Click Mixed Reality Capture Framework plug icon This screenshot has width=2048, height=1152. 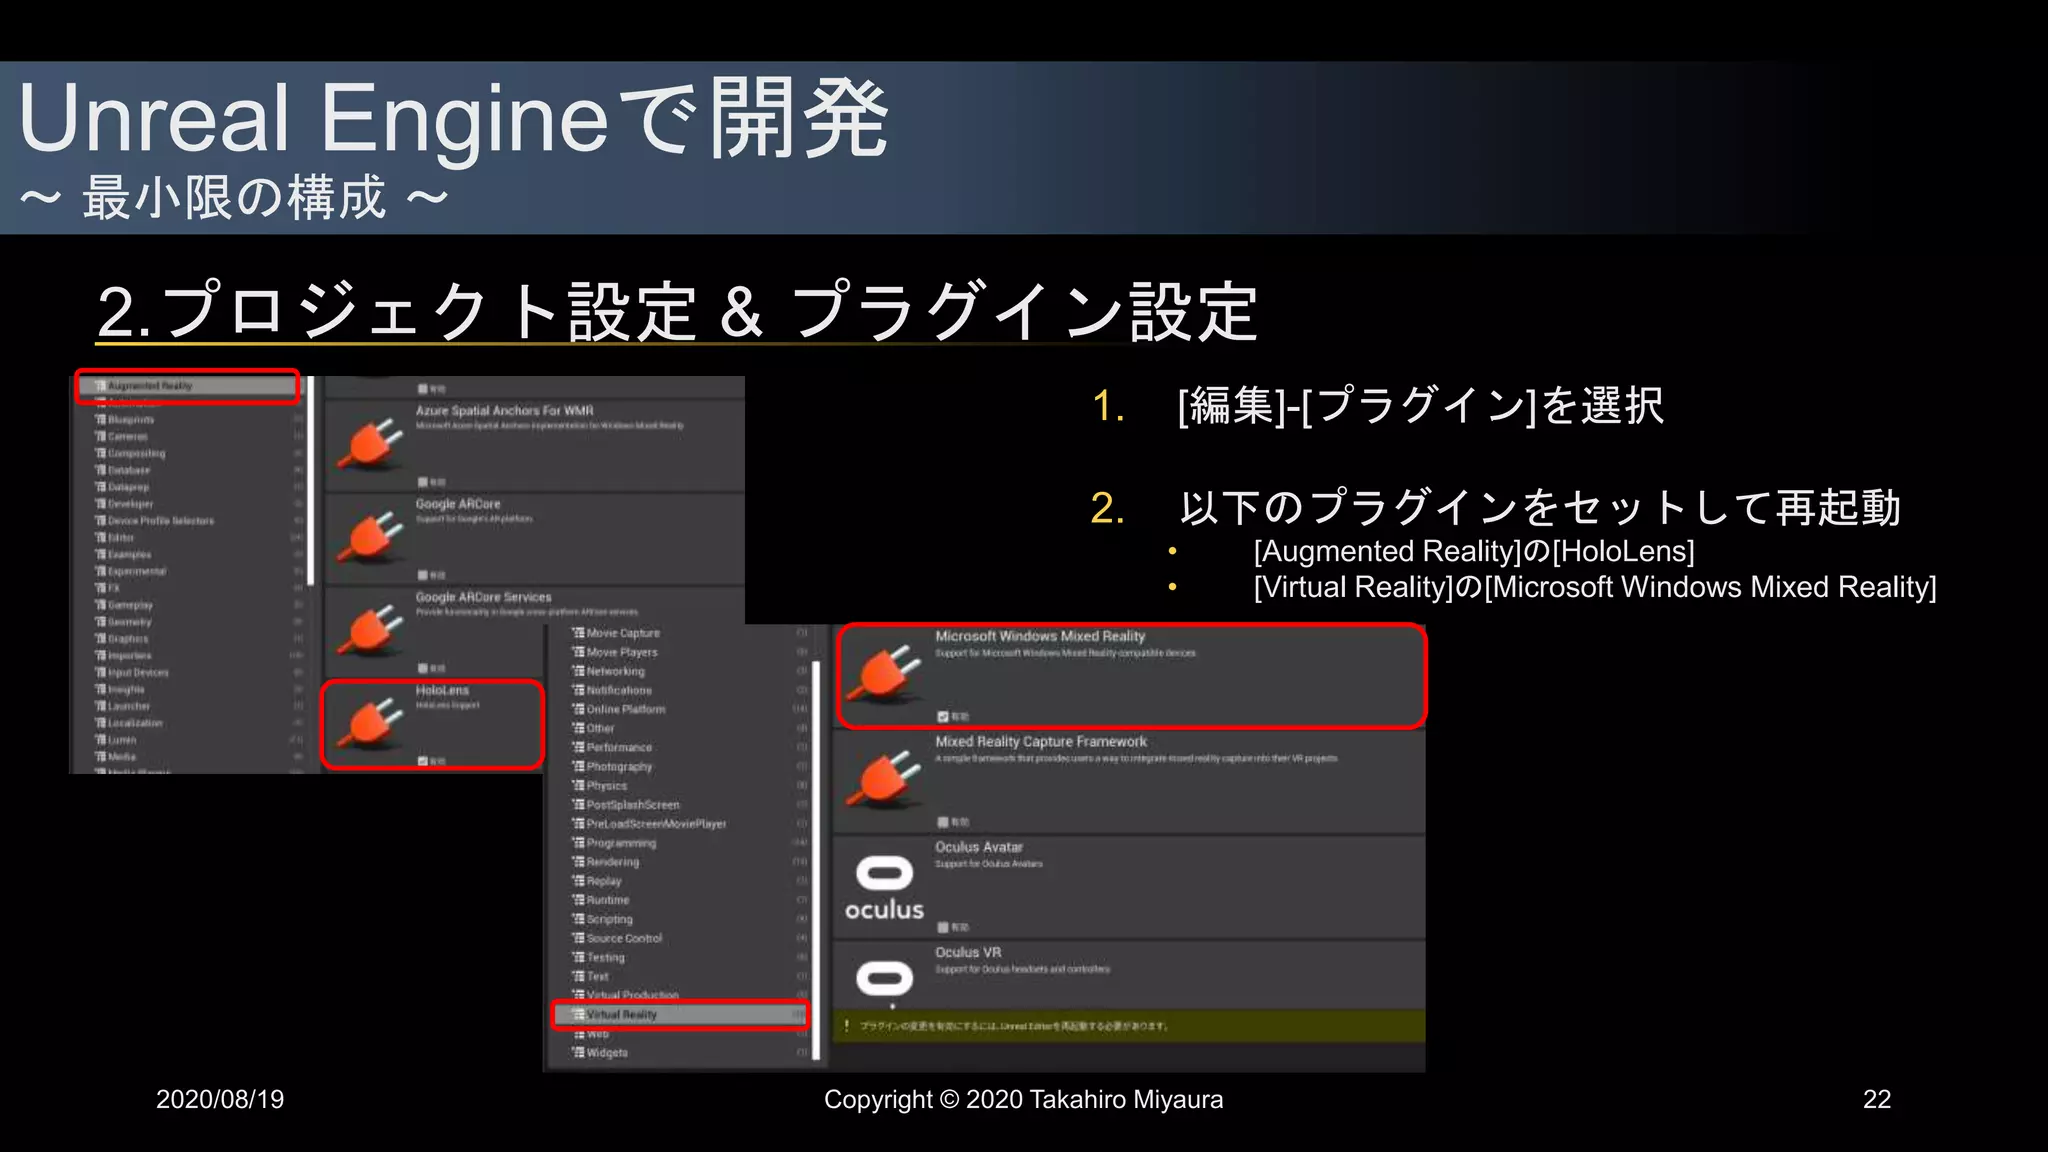click(x=885, y=779)
